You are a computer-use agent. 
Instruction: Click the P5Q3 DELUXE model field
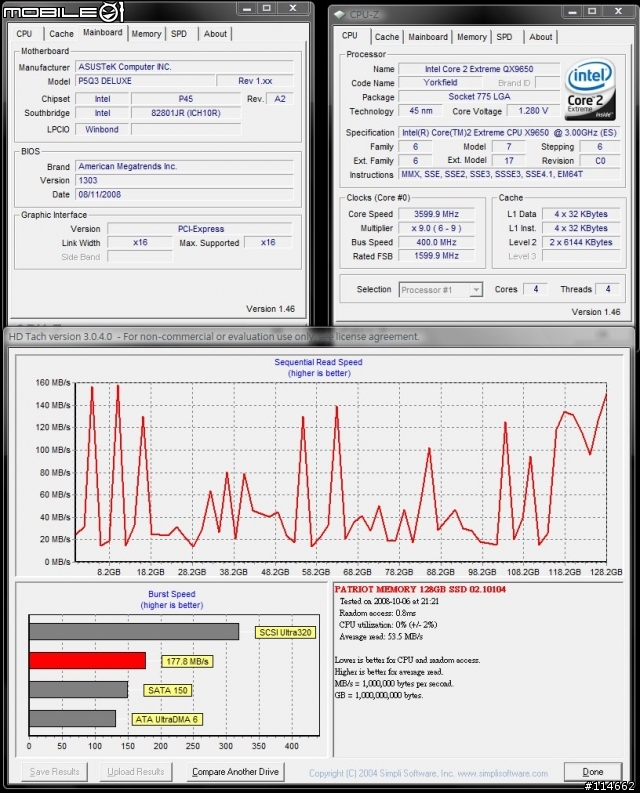[145, 81]
